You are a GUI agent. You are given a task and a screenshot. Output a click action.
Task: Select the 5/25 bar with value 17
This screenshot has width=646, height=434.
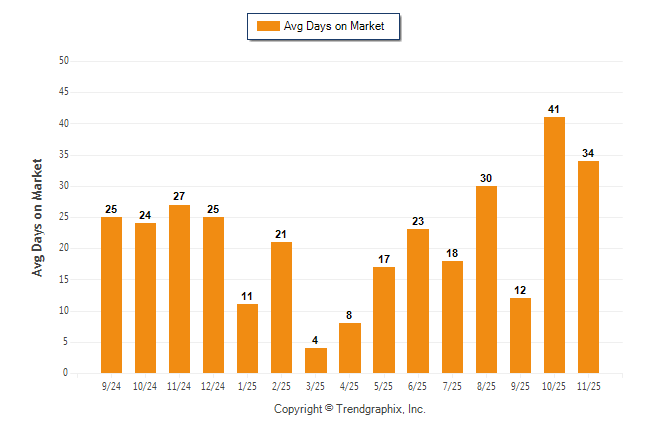[384, 320]
